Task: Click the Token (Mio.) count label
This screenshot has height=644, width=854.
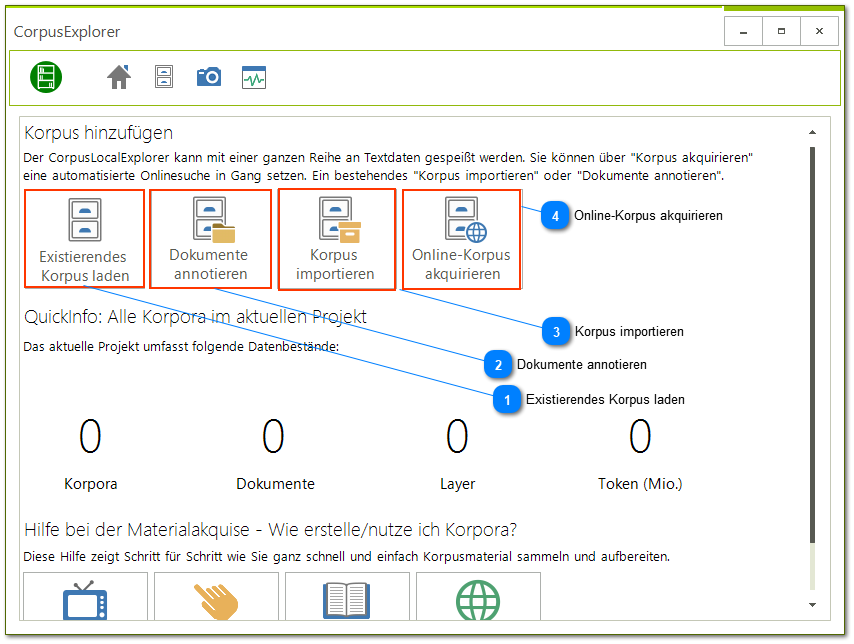Action: [x=640, y=484]
